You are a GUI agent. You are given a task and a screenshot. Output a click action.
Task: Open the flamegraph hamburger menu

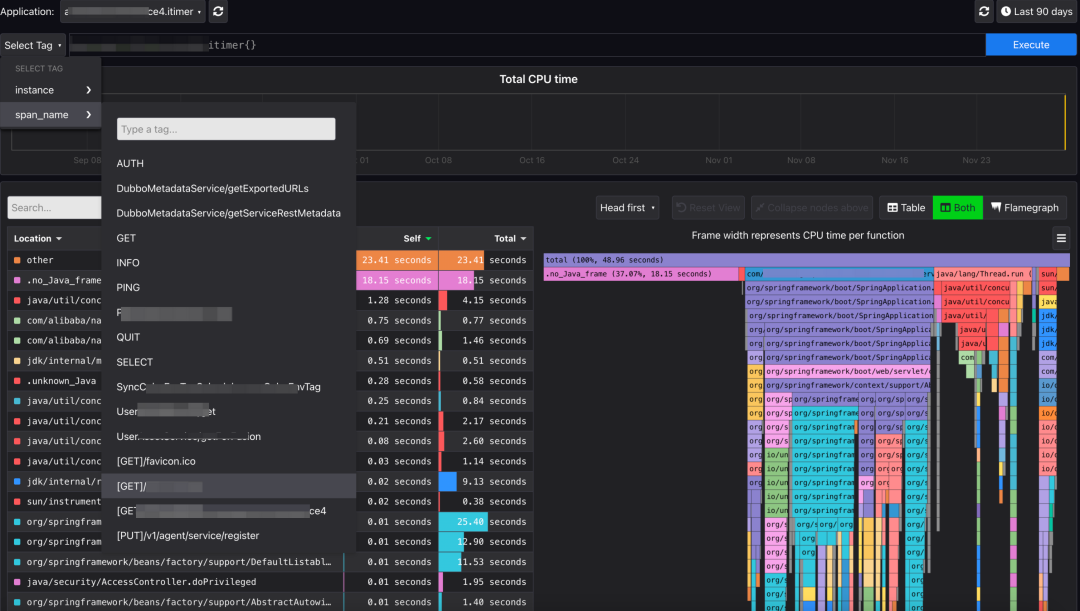(1061, 238)
